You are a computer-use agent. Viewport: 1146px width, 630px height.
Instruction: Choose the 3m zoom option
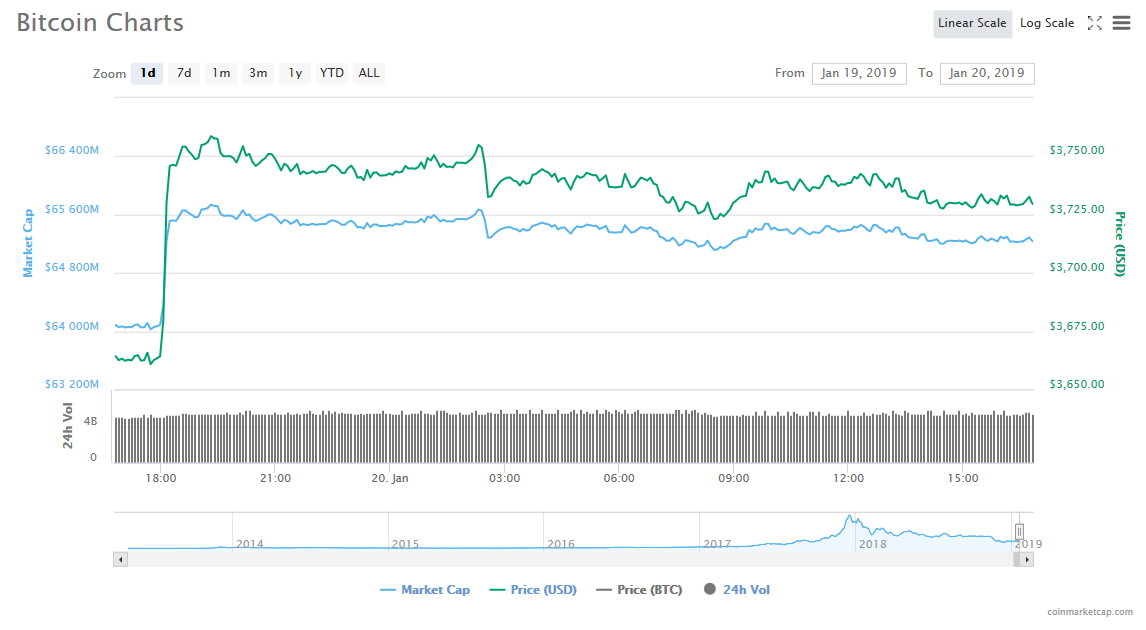(x=258, y=73)
